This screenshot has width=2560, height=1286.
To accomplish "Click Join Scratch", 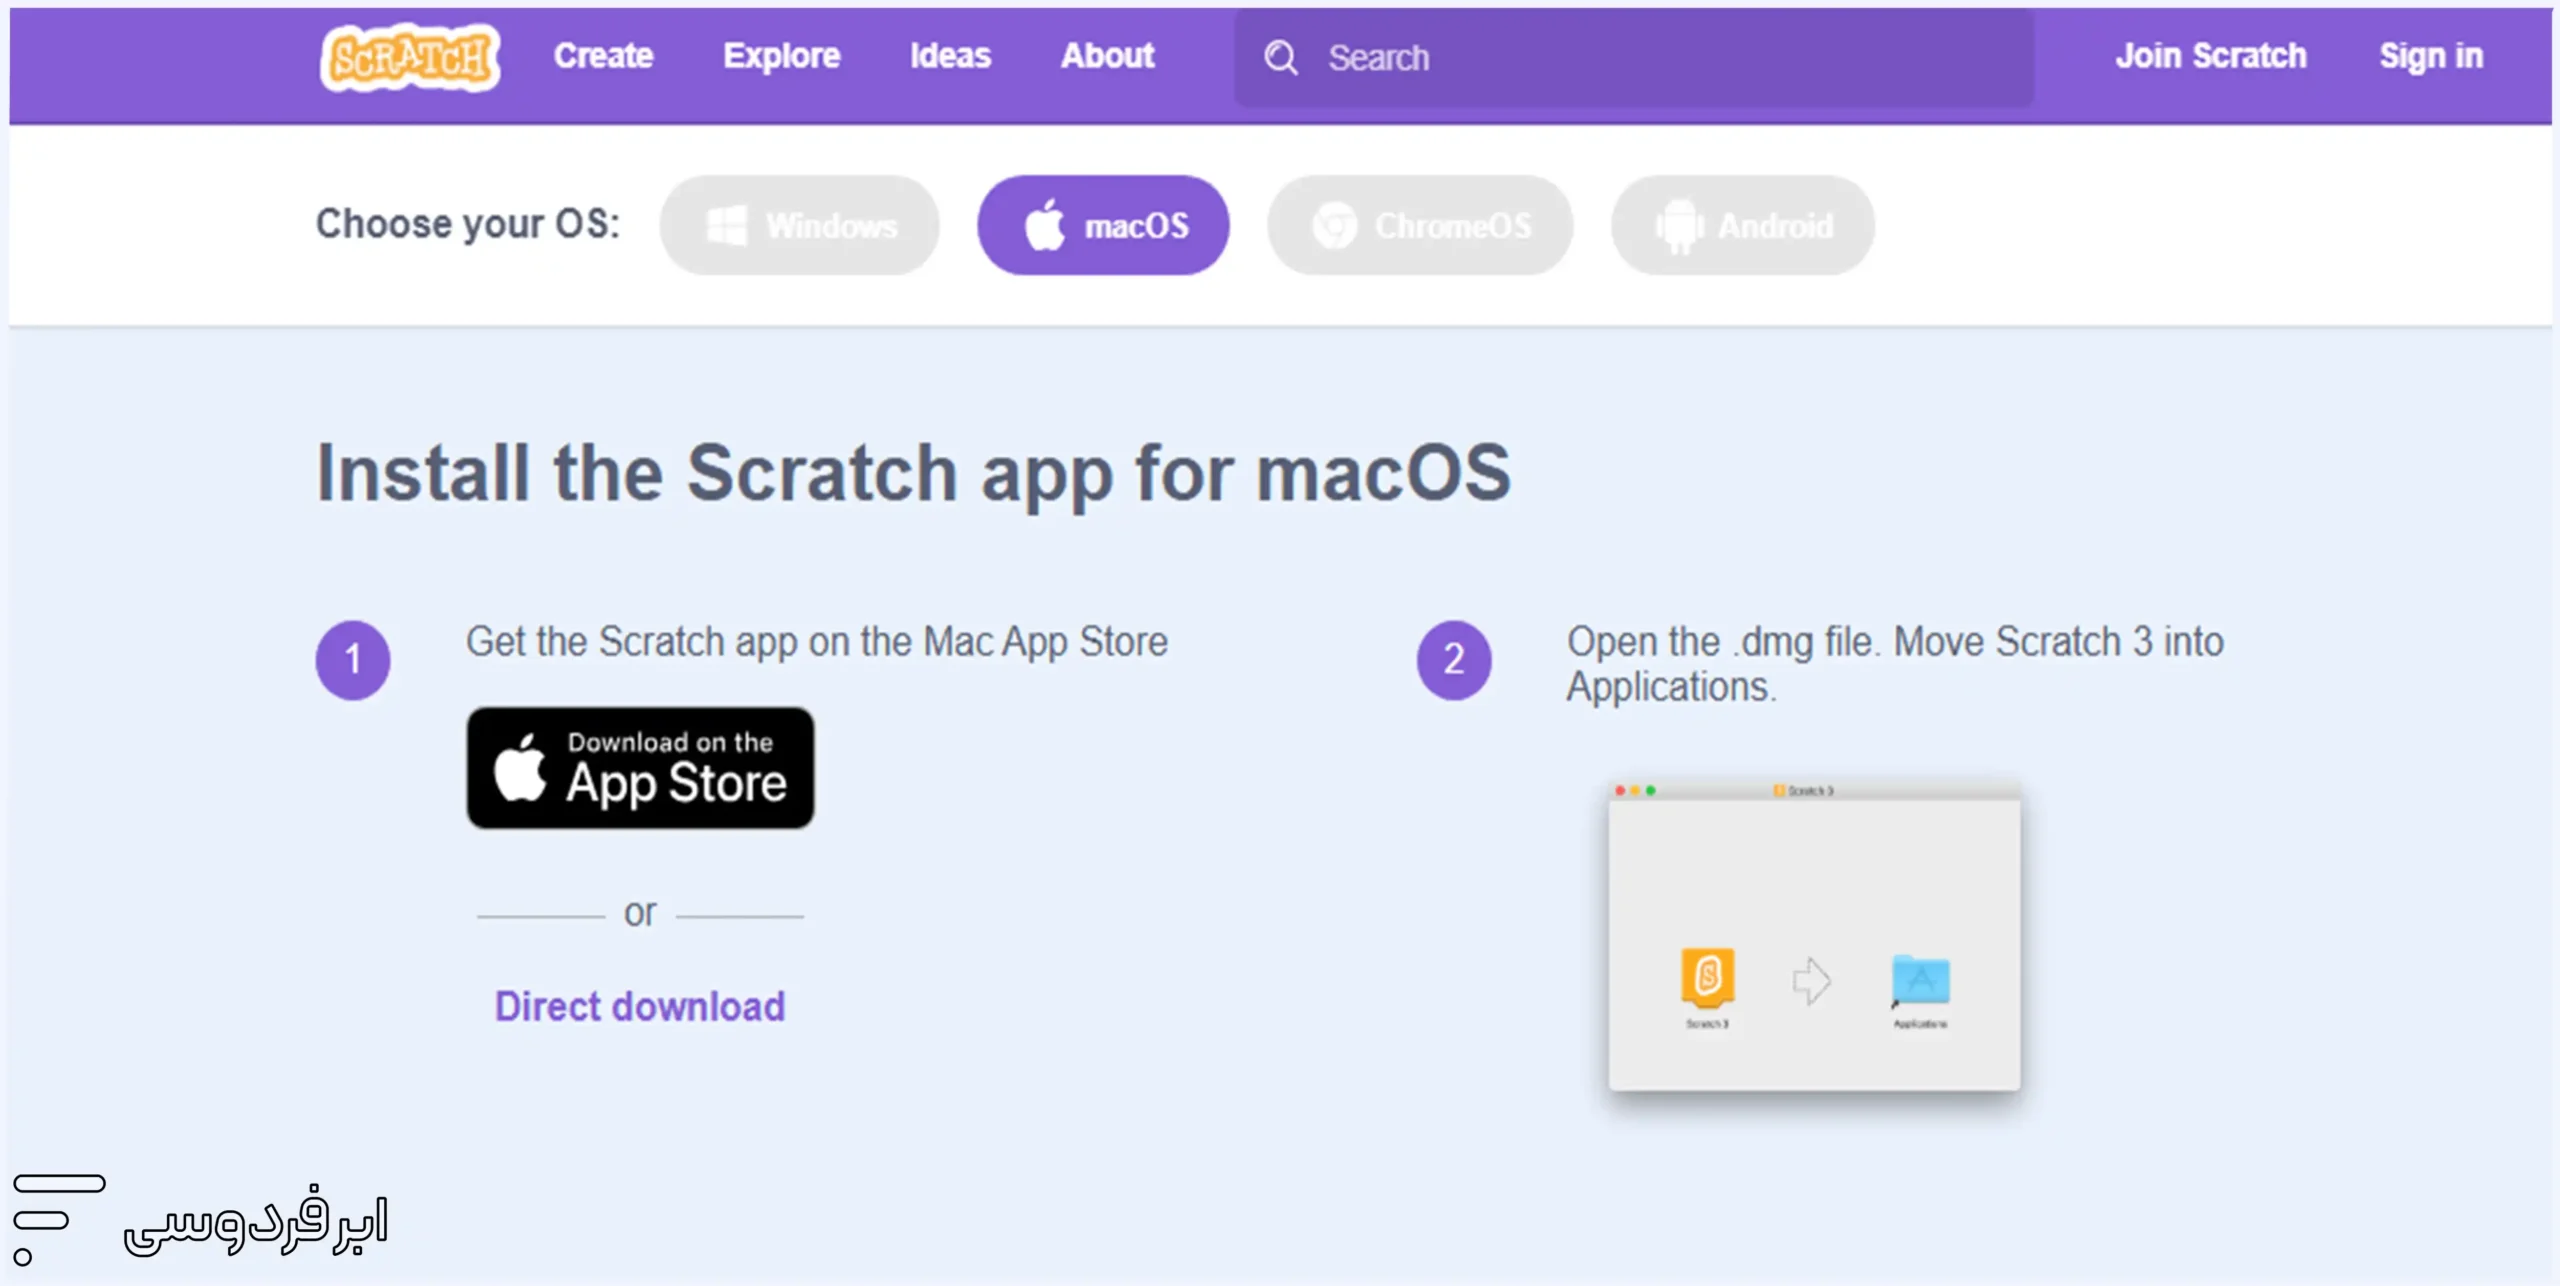I will coord(2210,56).
